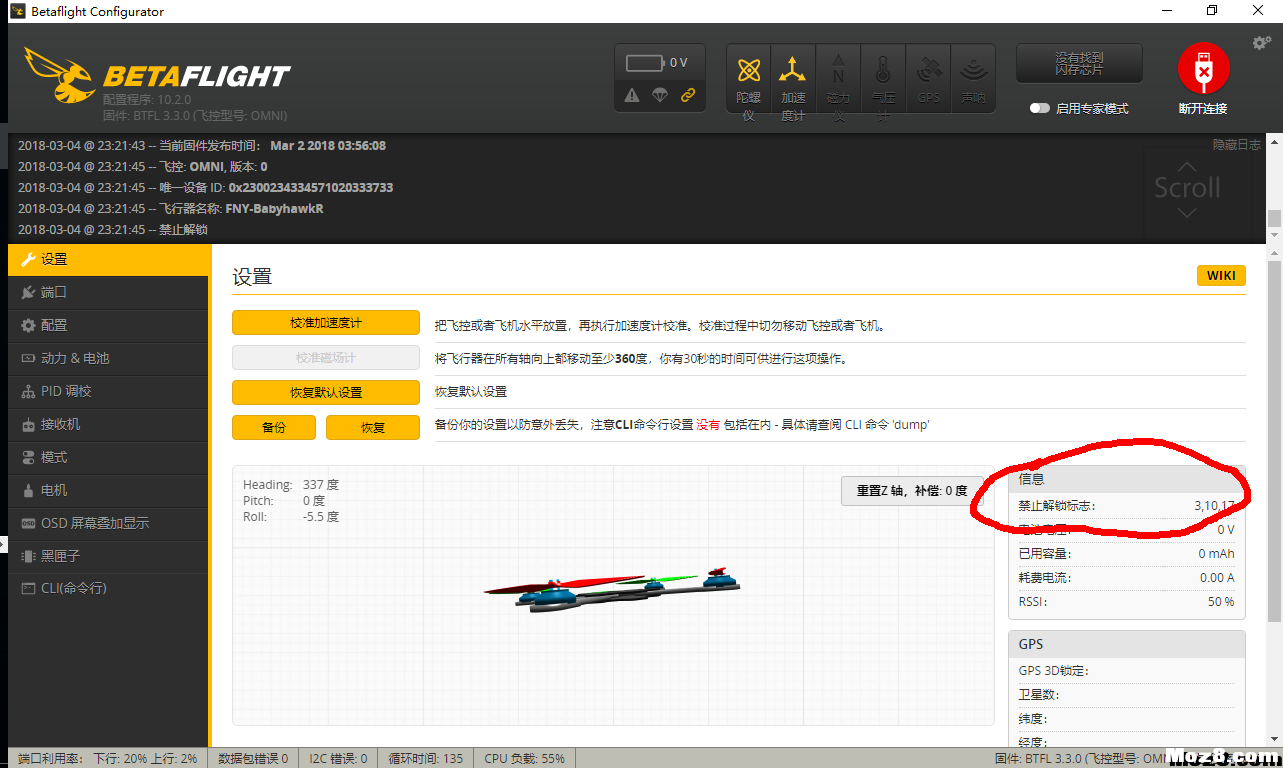Open the 黑匣子 (Blackbox) tab
1283x768 pixels.
[x=109, y=555]
